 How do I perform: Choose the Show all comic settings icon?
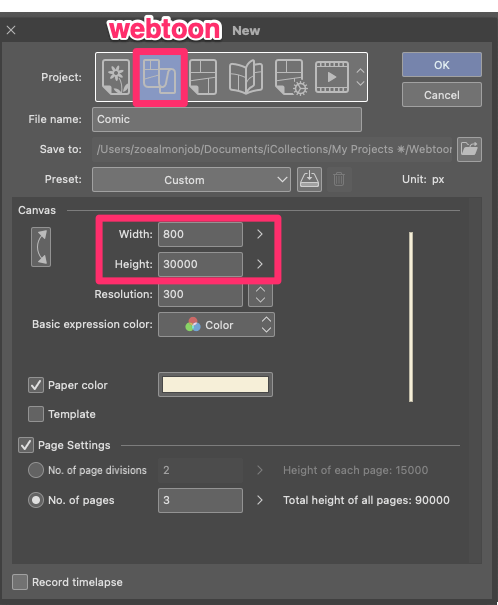(x=291, y=77)
